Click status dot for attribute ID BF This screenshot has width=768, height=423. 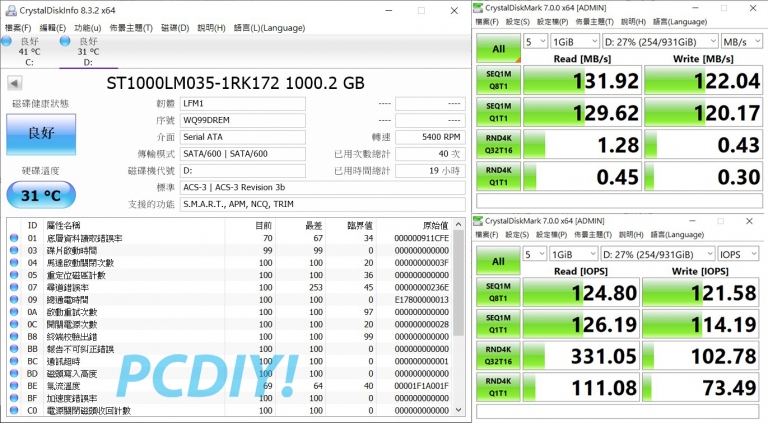(x=14, y=398)
